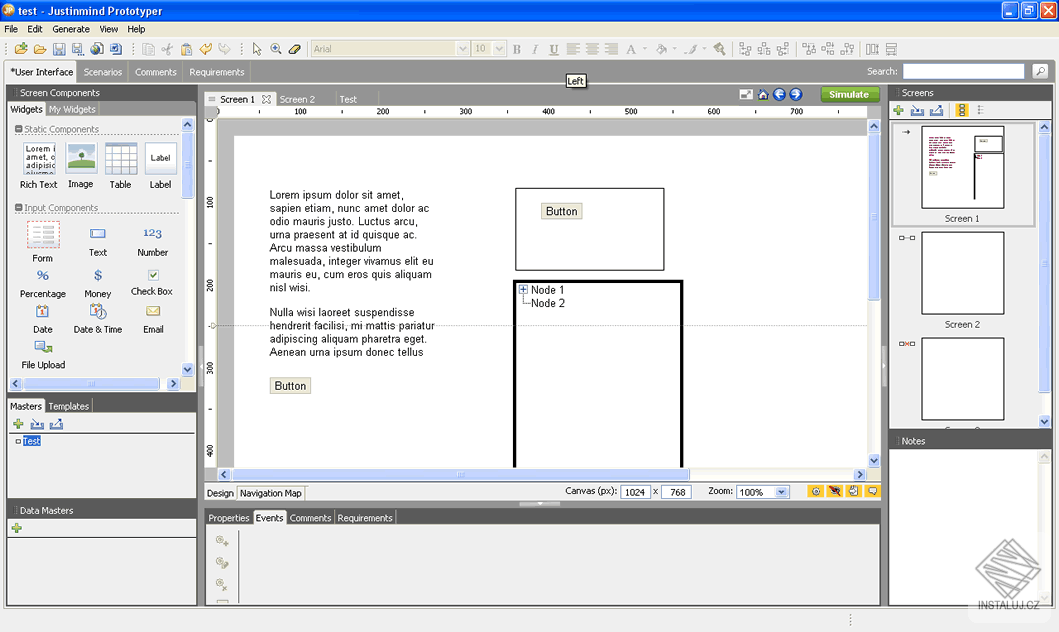Viewport: 1059px width, 632px height.
Task: Click the search magnifier button
Action: click(x=1040, y=71)
